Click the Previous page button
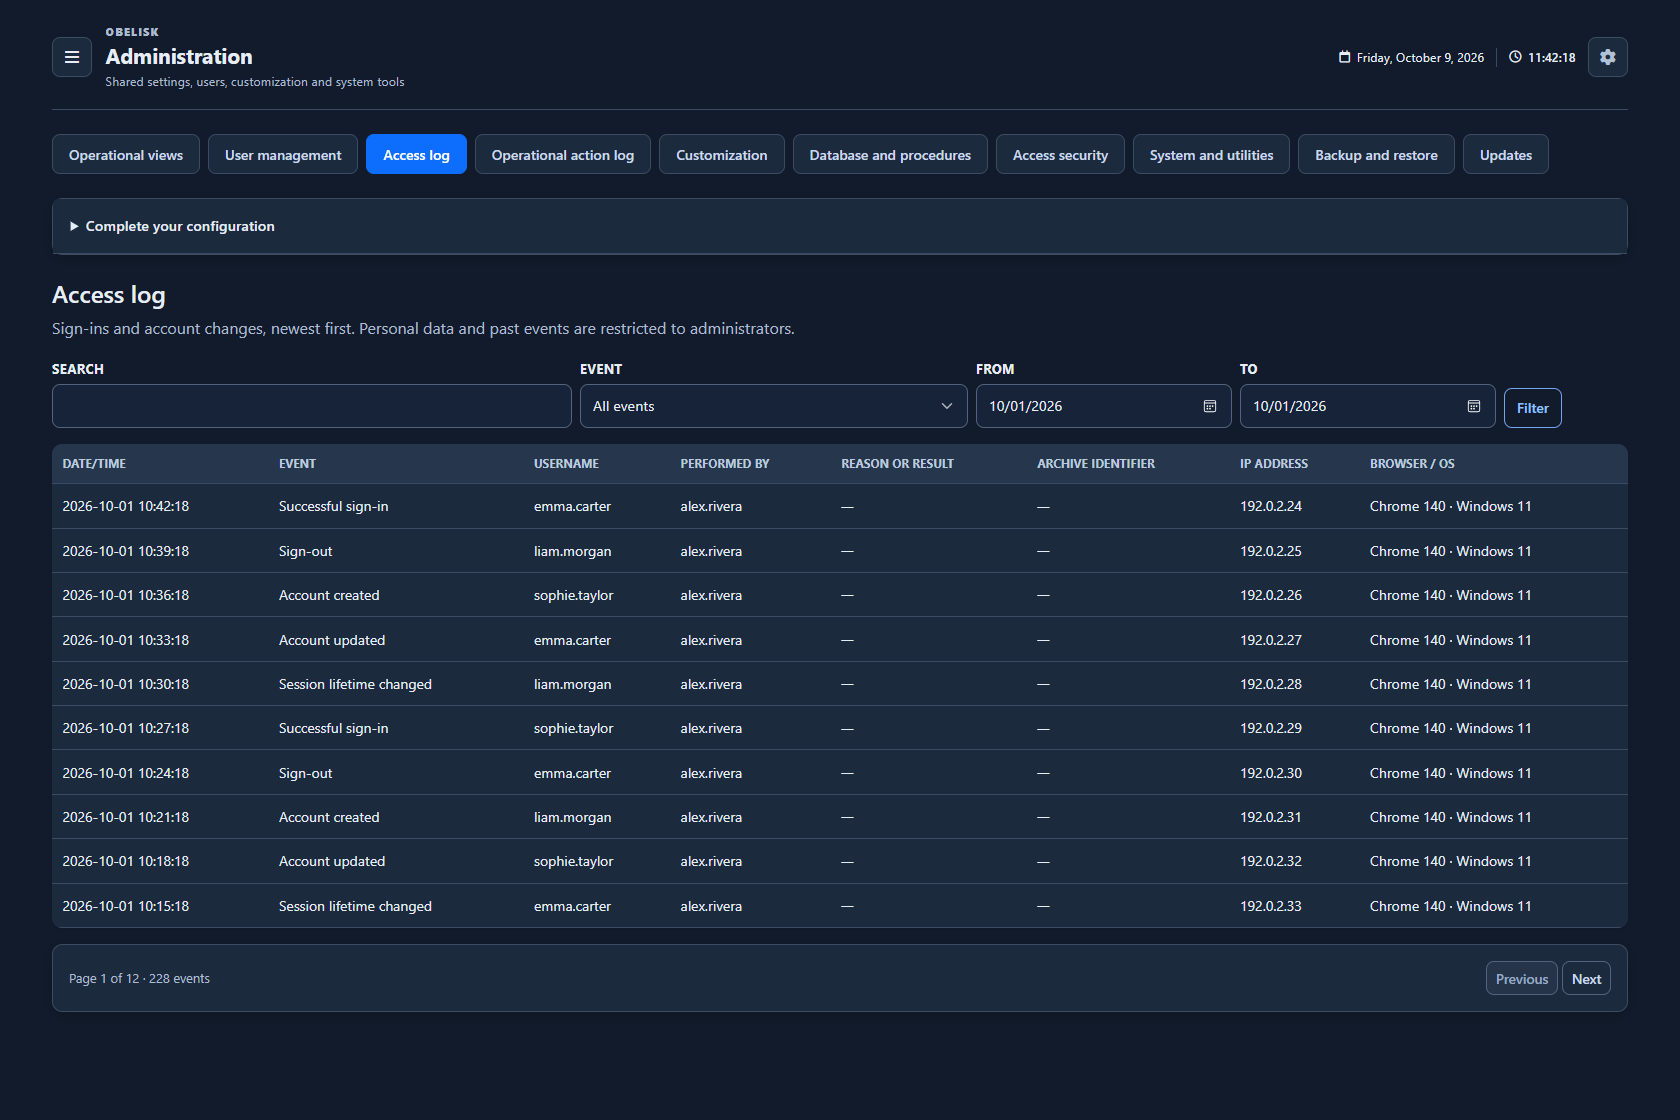 tap(1521, 979)
